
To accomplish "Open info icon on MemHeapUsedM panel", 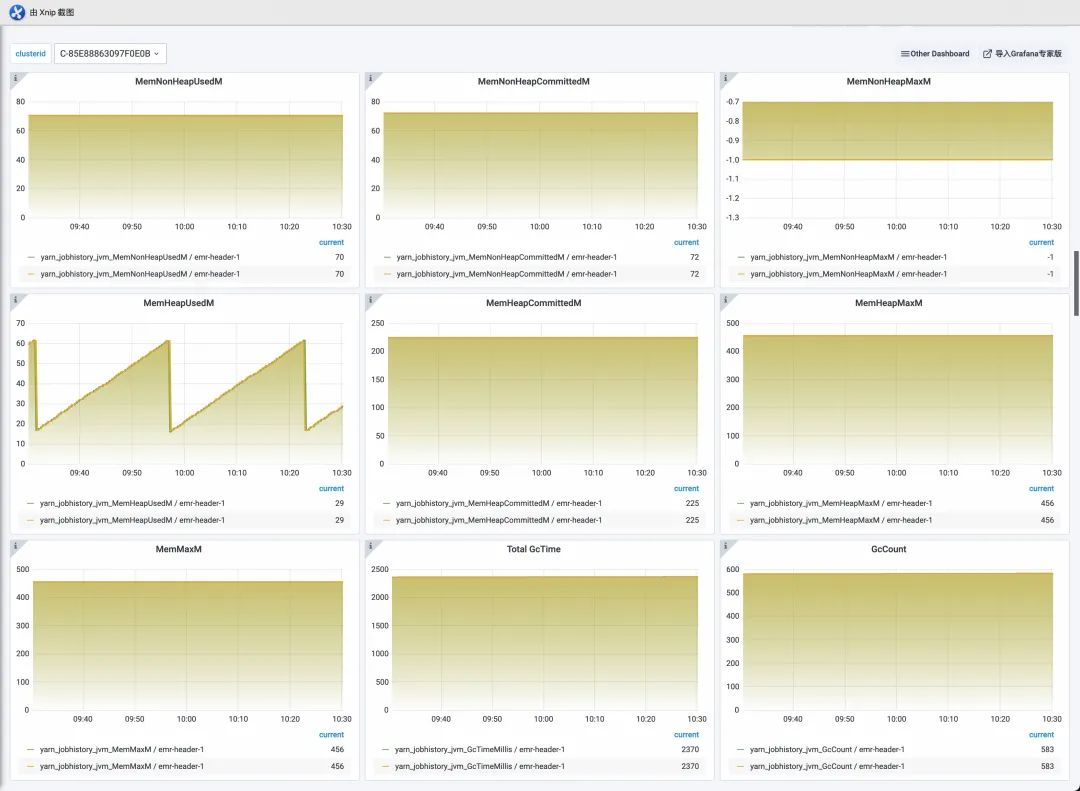I will (15, 300).
